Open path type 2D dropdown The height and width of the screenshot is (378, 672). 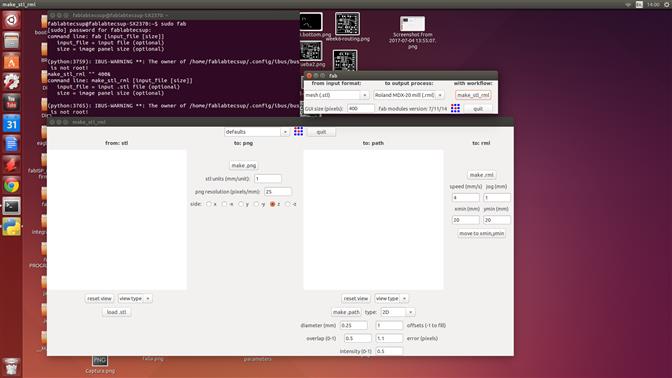coord(398,312)
